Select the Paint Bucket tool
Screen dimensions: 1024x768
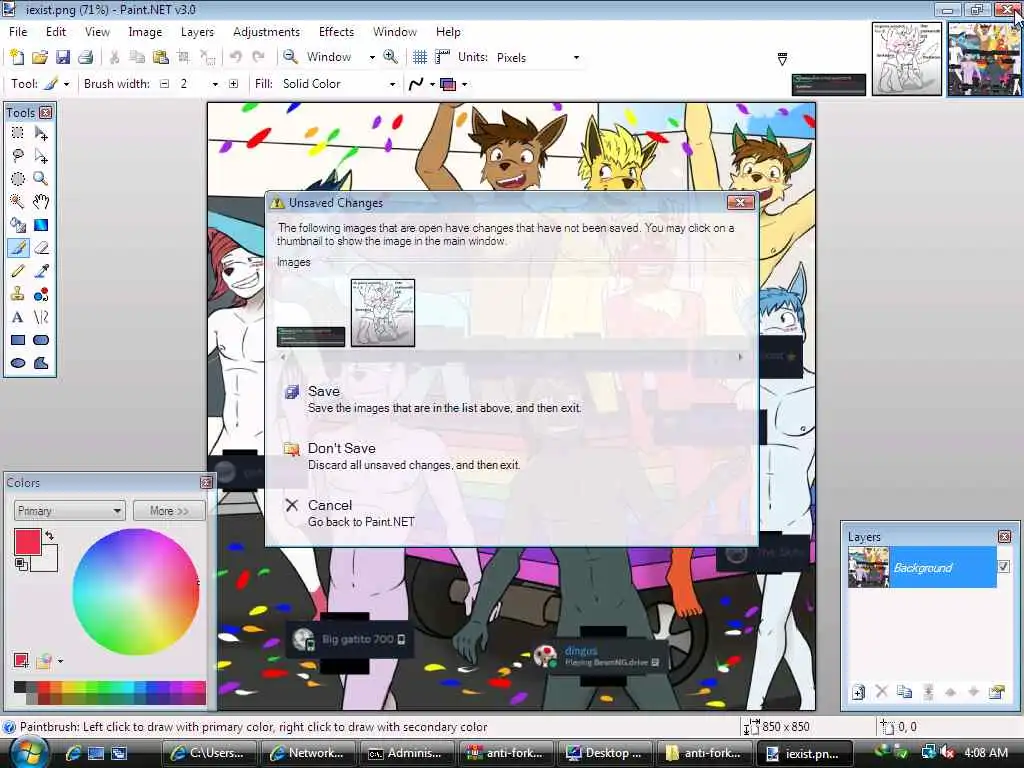coord(18,225)
